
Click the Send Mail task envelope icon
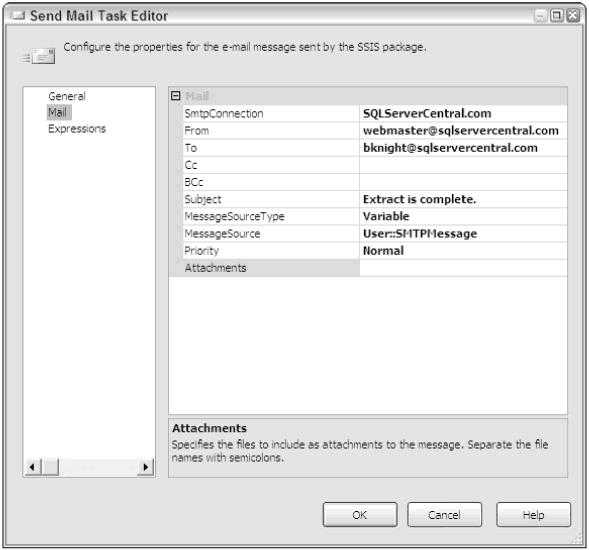(x=38, y=56)
